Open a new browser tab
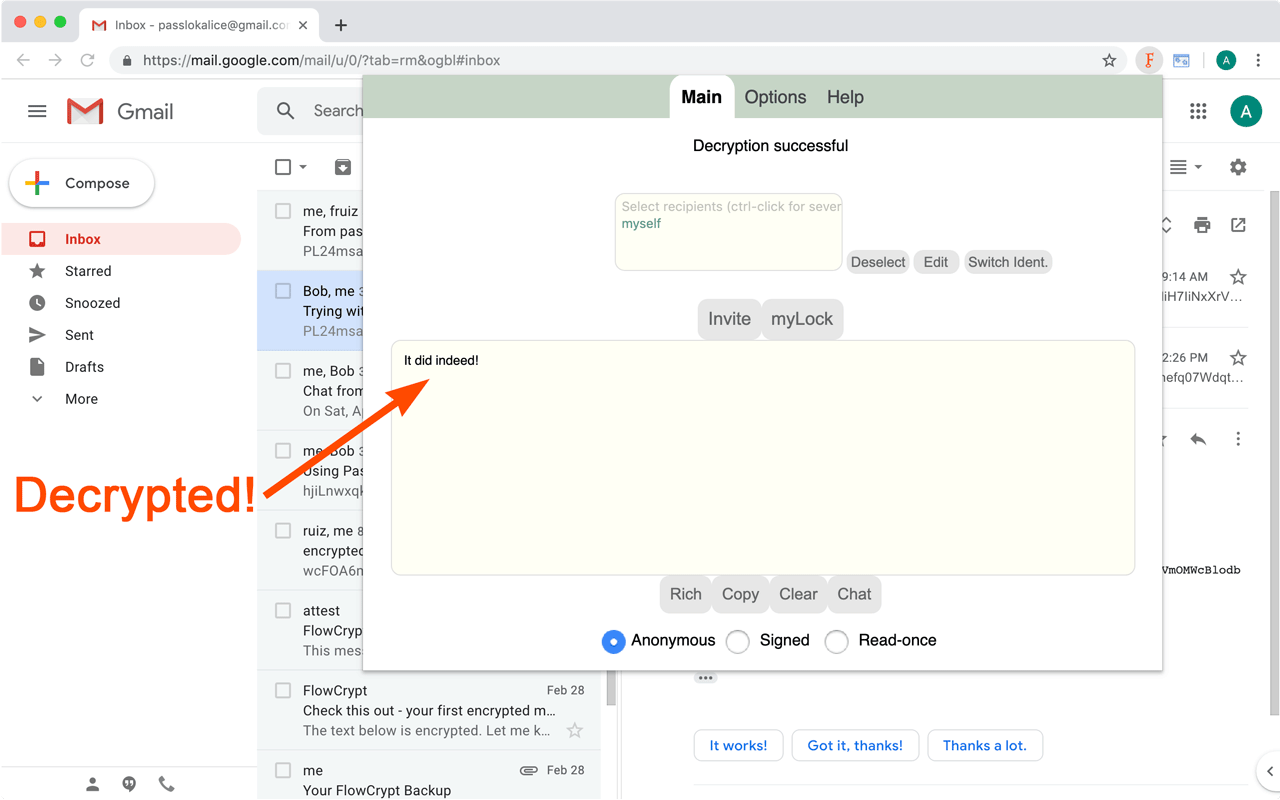1280x800 pixels. coord(340,25)
